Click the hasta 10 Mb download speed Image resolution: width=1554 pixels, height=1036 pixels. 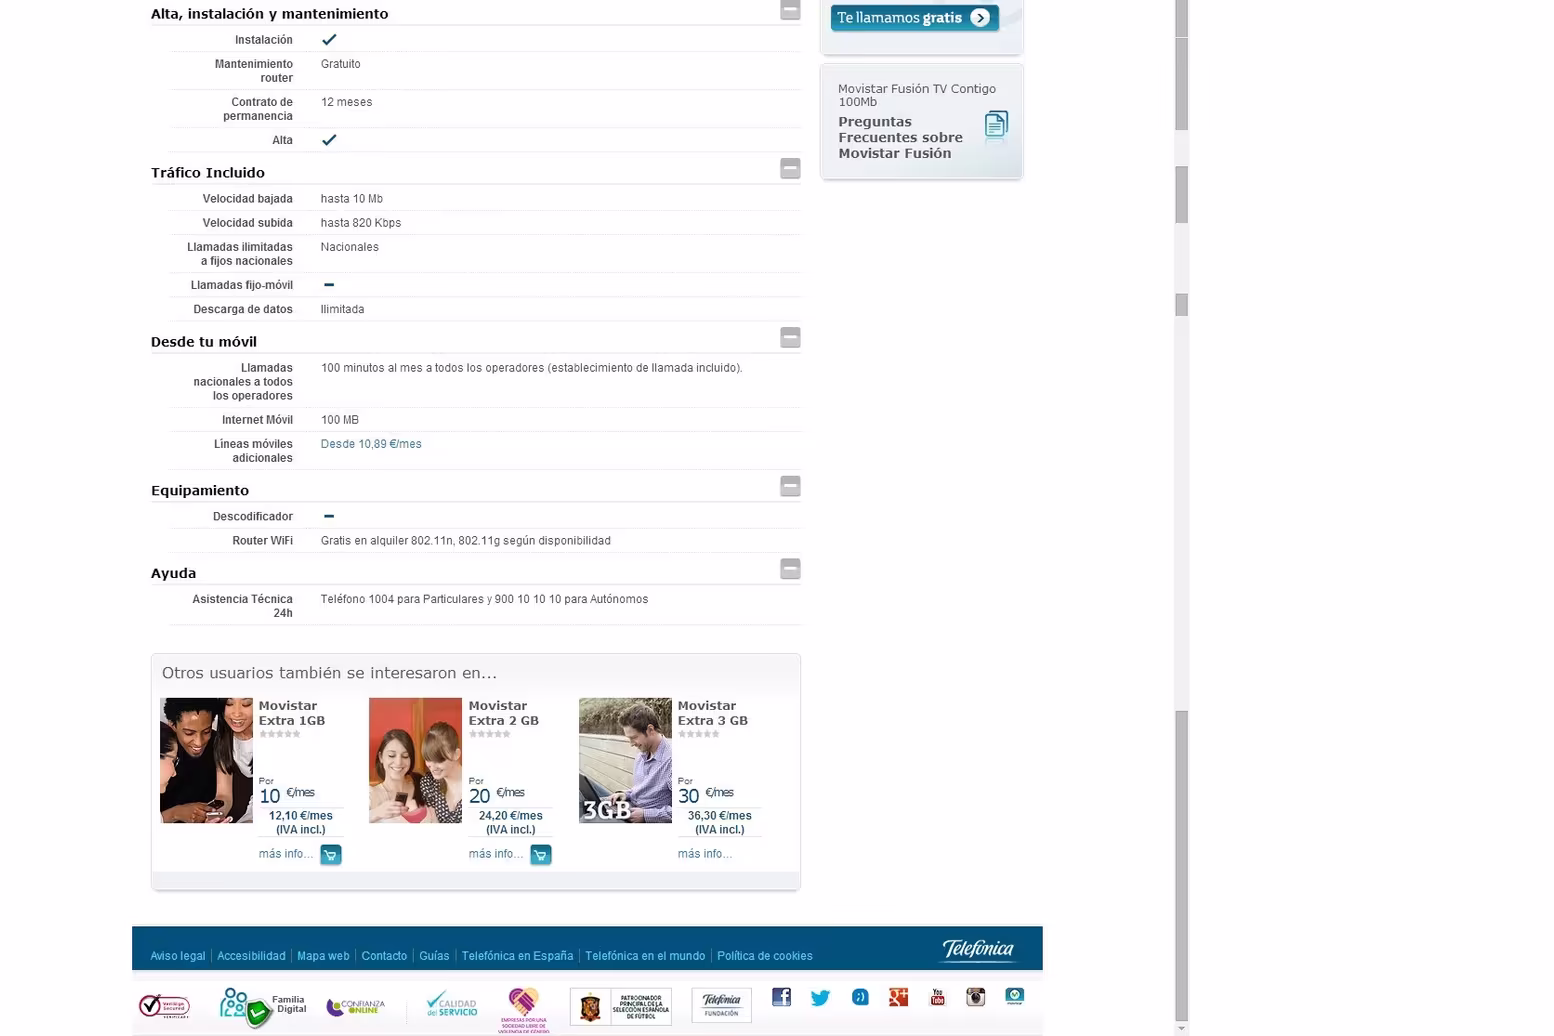click(352, 199)
